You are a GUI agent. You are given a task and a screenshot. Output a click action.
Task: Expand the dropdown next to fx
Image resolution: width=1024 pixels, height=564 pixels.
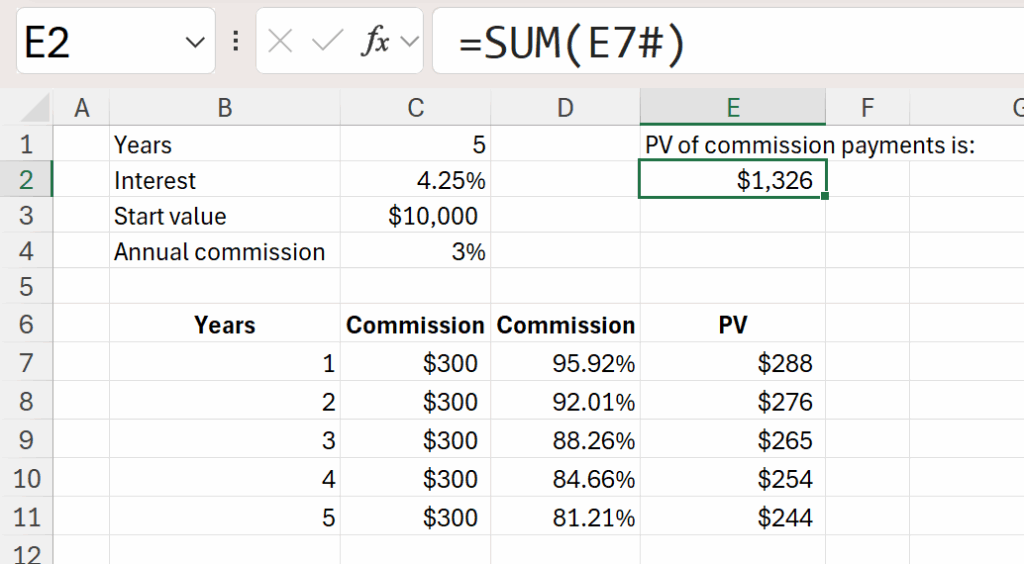[408, 42]
